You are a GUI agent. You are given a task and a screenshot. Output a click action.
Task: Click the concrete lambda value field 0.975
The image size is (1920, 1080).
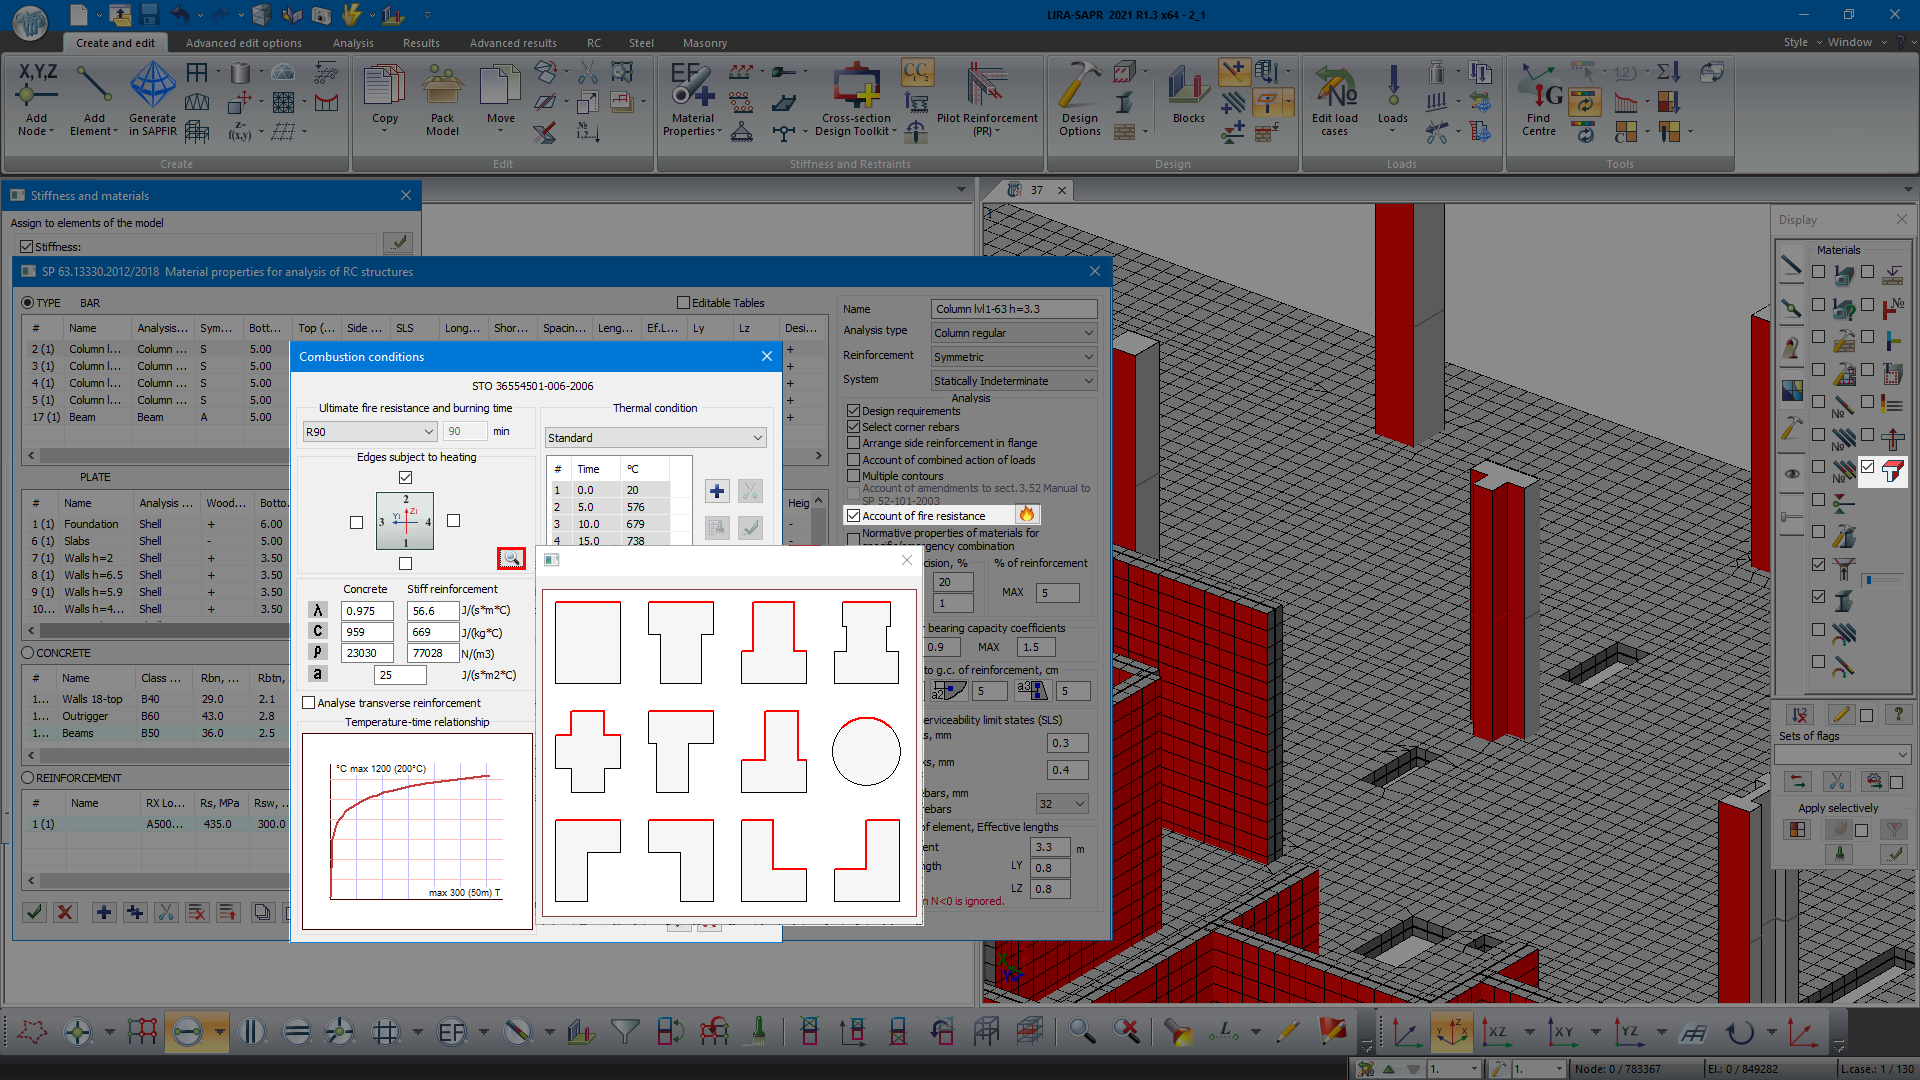click(366, 611)
